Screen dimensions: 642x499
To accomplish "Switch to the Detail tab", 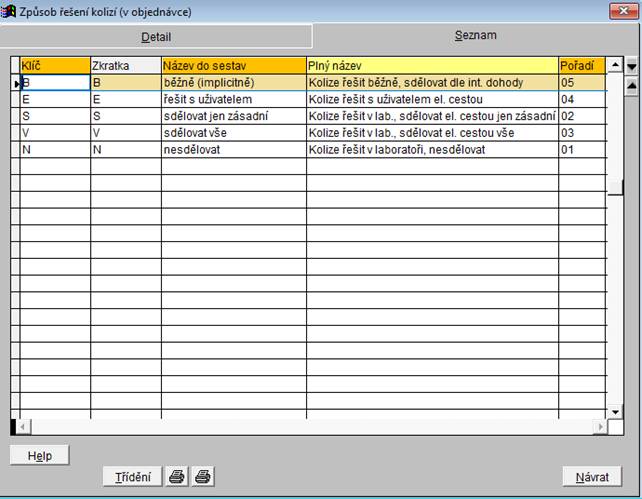I will click(x=155, y=37).
